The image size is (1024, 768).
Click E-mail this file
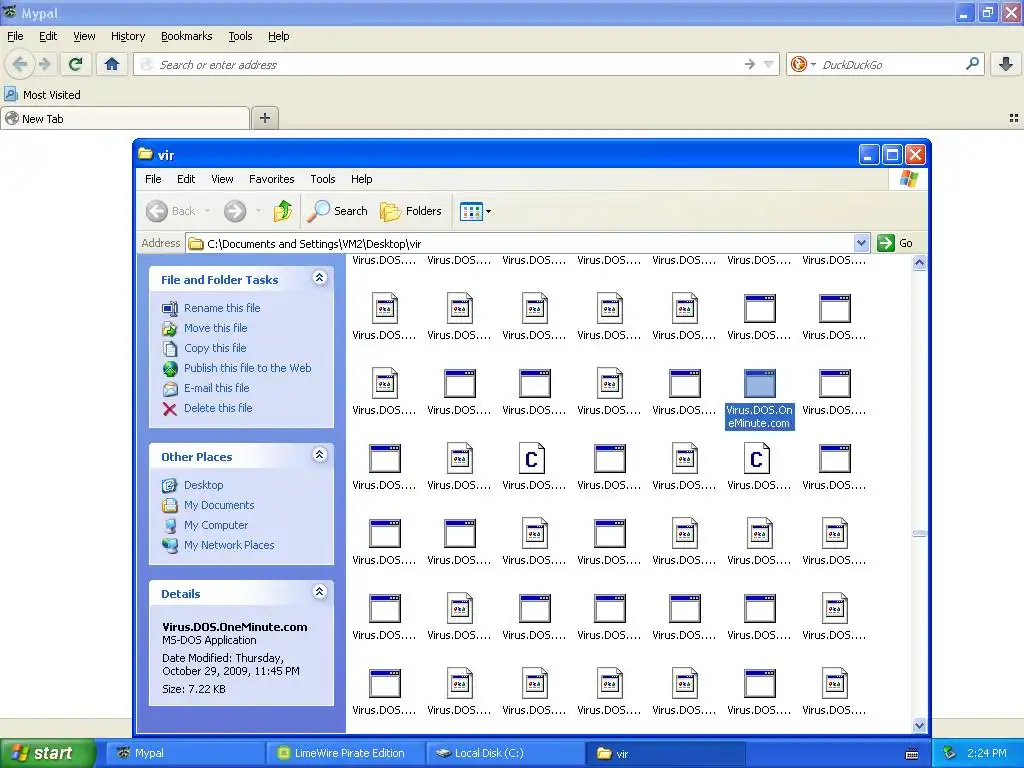pos(216,388)
